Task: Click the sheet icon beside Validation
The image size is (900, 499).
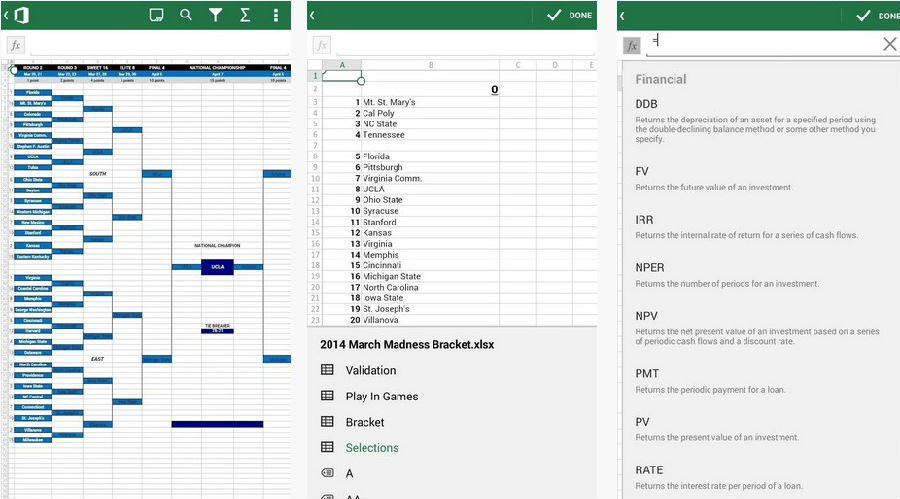Action: tap(327, 370)
